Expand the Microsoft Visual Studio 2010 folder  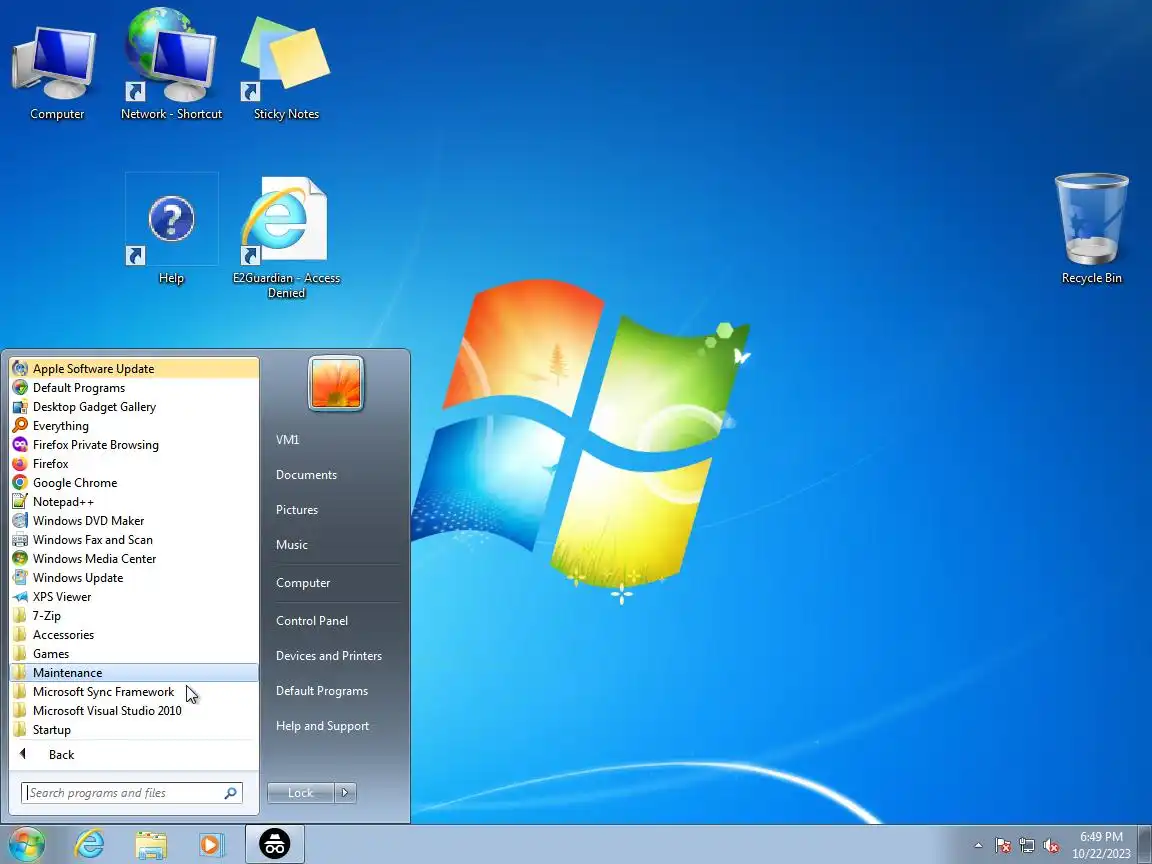(x=134, y=711)
